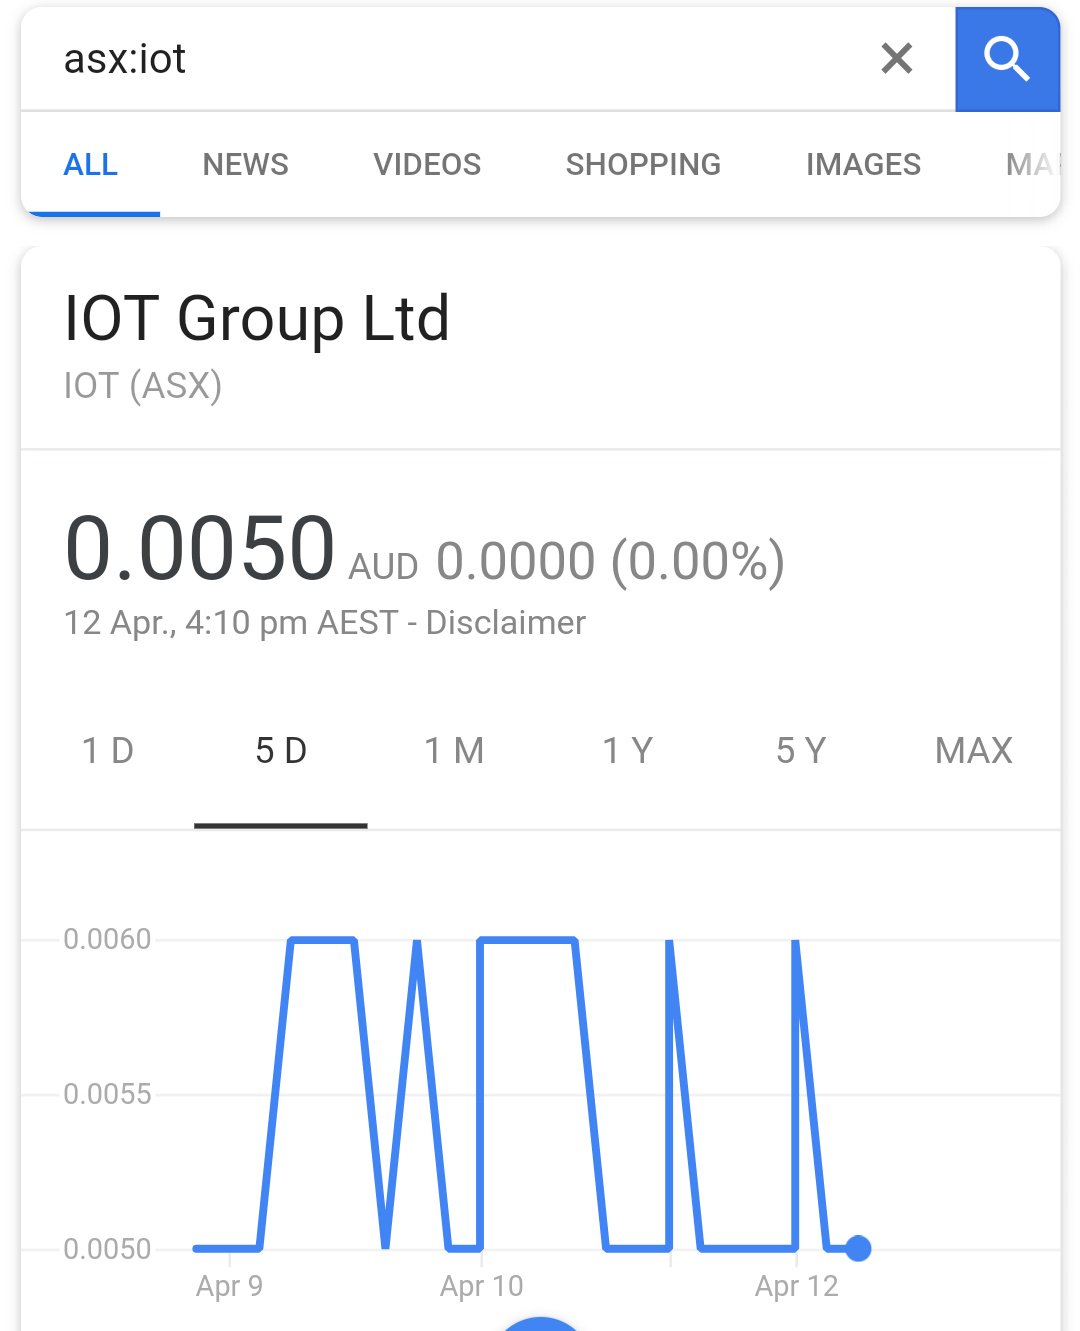Select the MAX chart range
The height and width of the screenshot is (1331, 1080).
[974, 750]
